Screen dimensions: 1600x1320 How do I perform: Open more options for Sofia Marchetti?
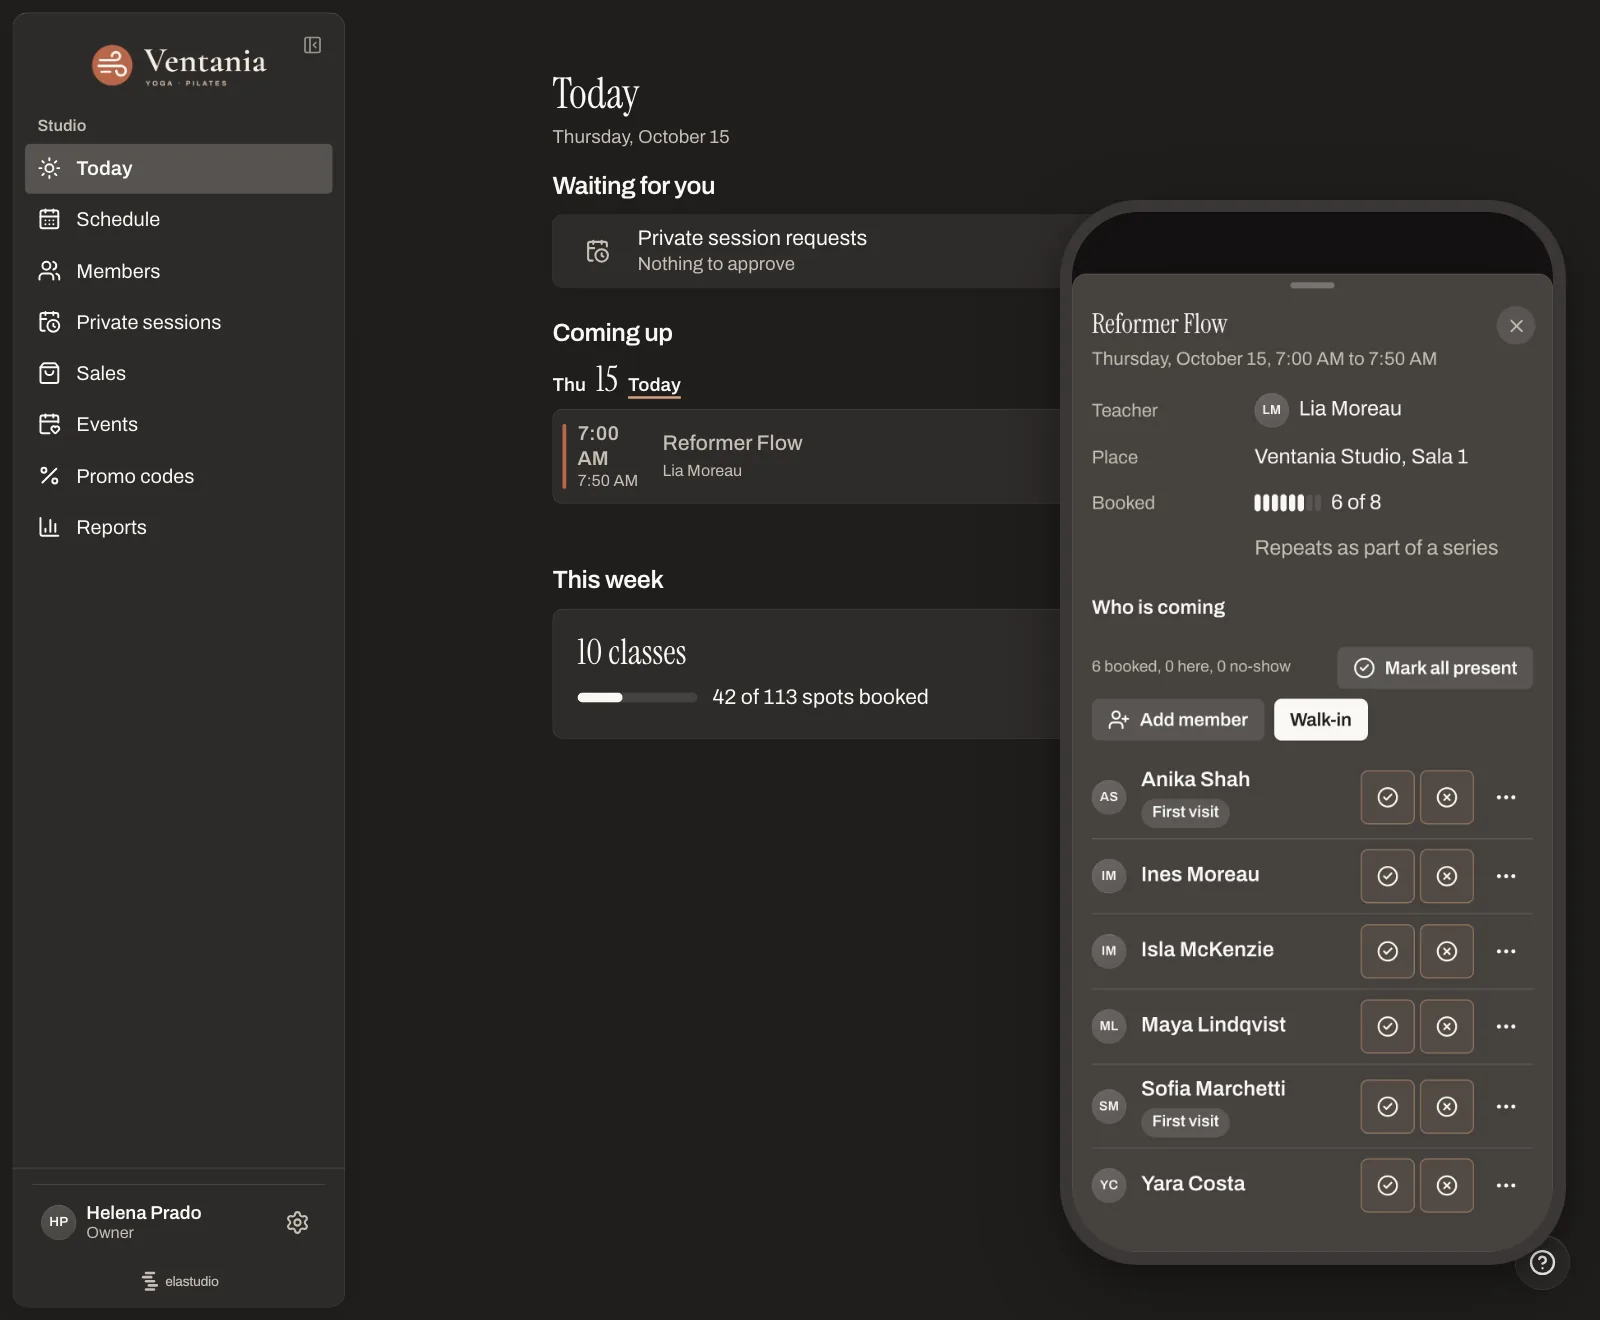click(x=1506, y=1106)
